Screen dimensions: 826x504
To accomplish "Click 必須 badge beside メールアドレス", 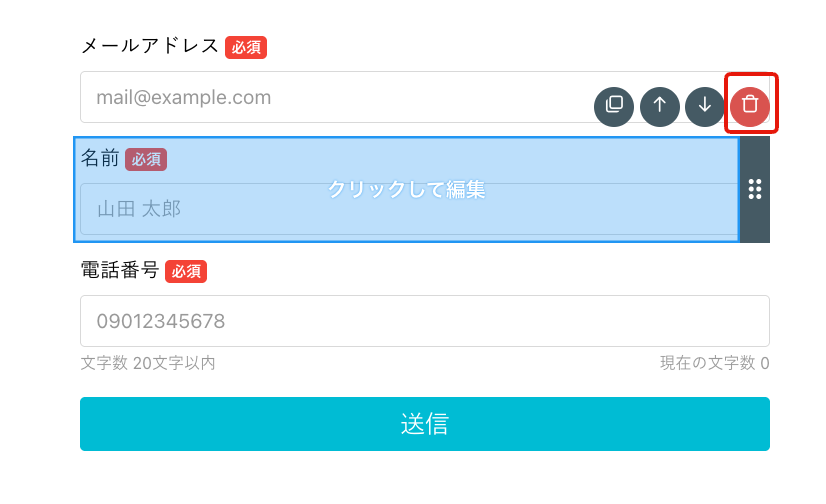I will [246, 47].
